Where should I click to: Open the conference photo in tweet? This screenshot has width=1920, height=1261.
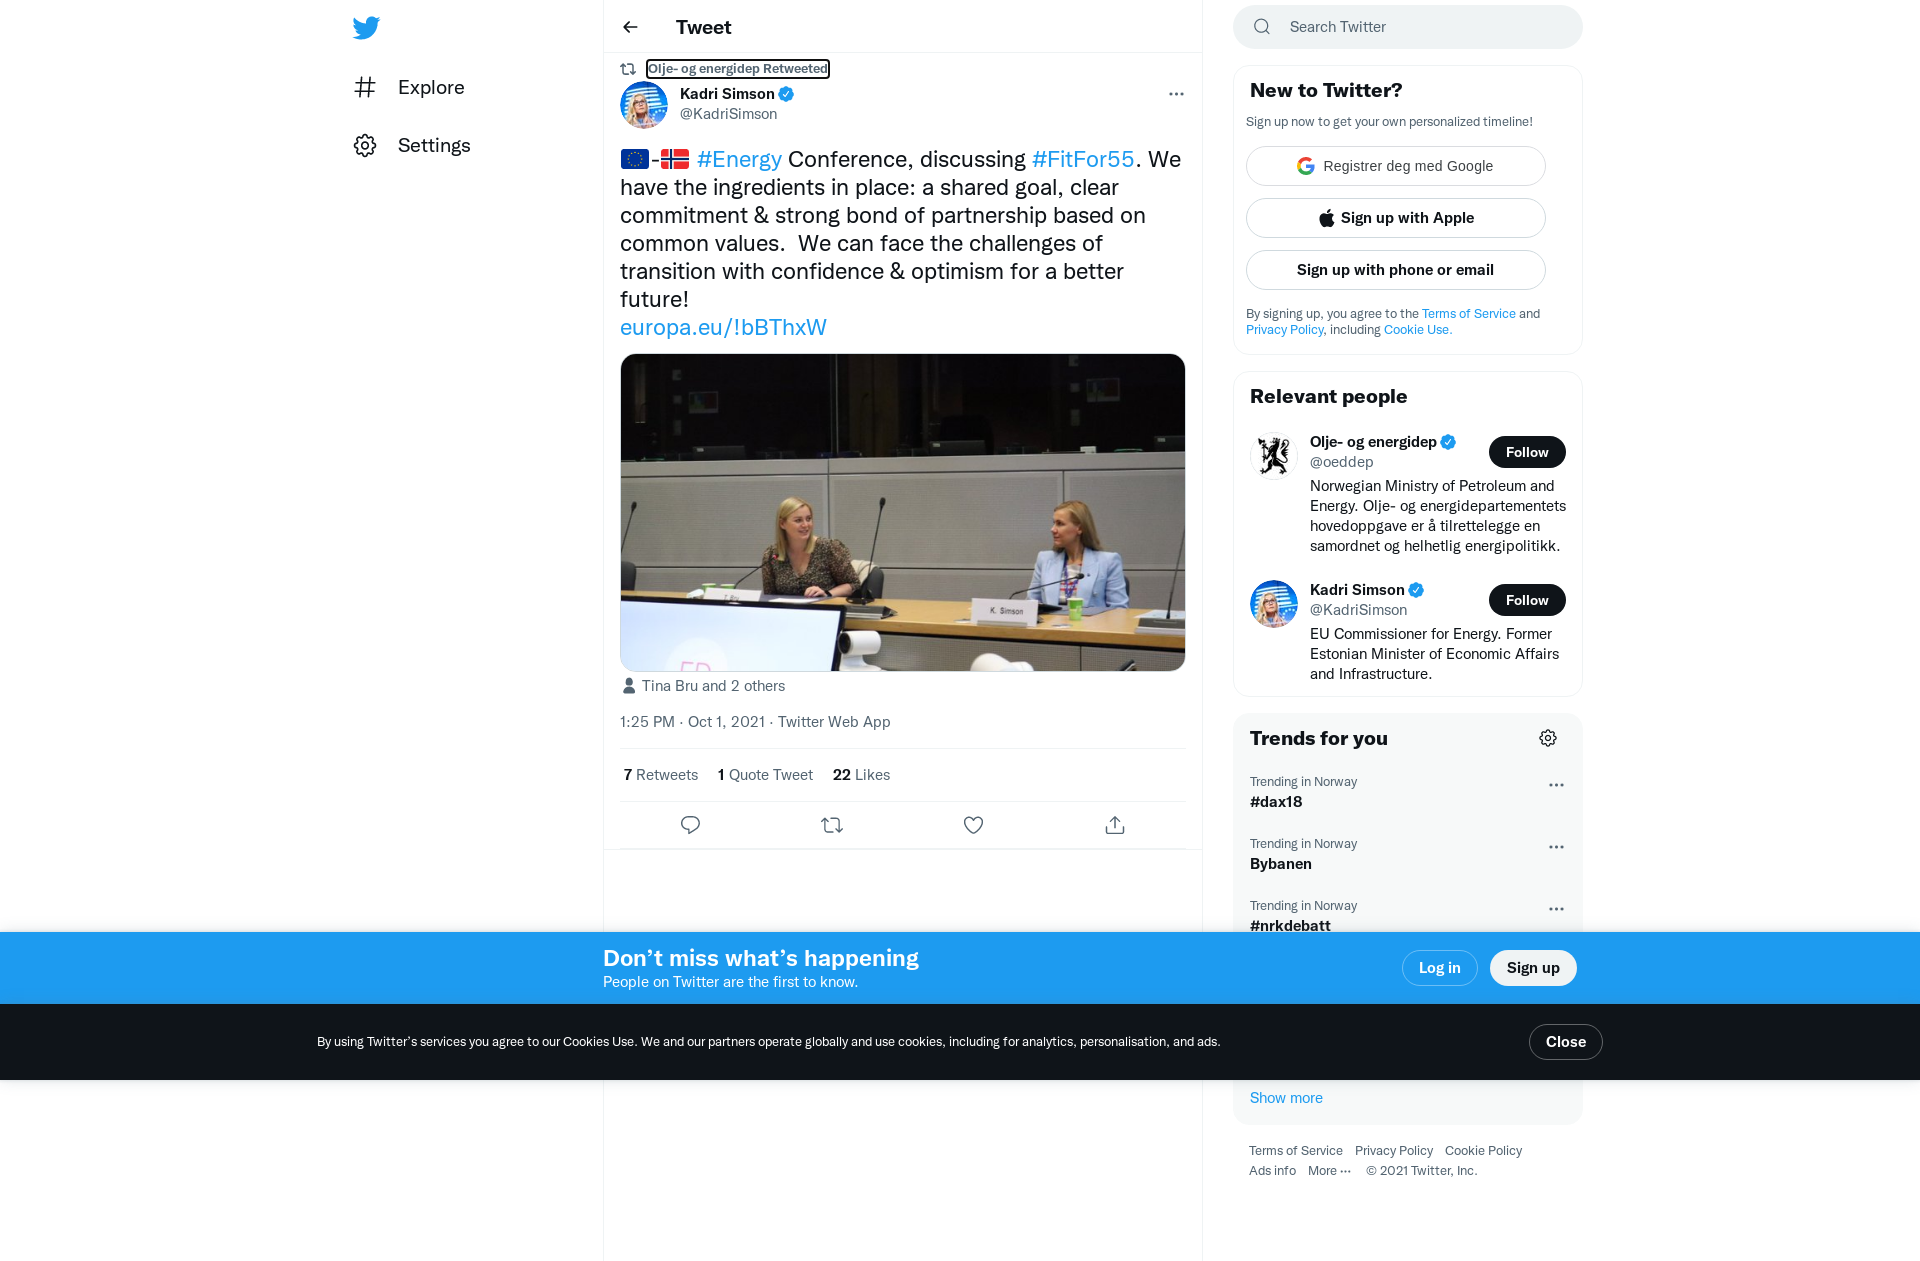902,512
